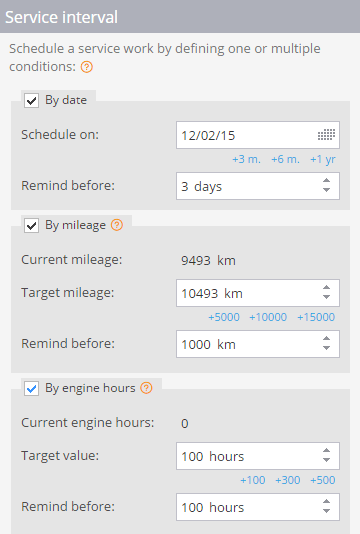This screenshot has width=360, height=534.
Task: Increase the days Remind before value
Action: 326,181
